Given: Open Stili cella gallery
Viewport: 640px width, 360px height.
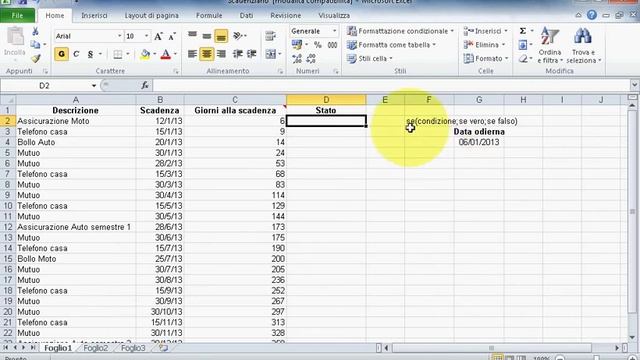Looking at the screenshot, I should point(369,58).
